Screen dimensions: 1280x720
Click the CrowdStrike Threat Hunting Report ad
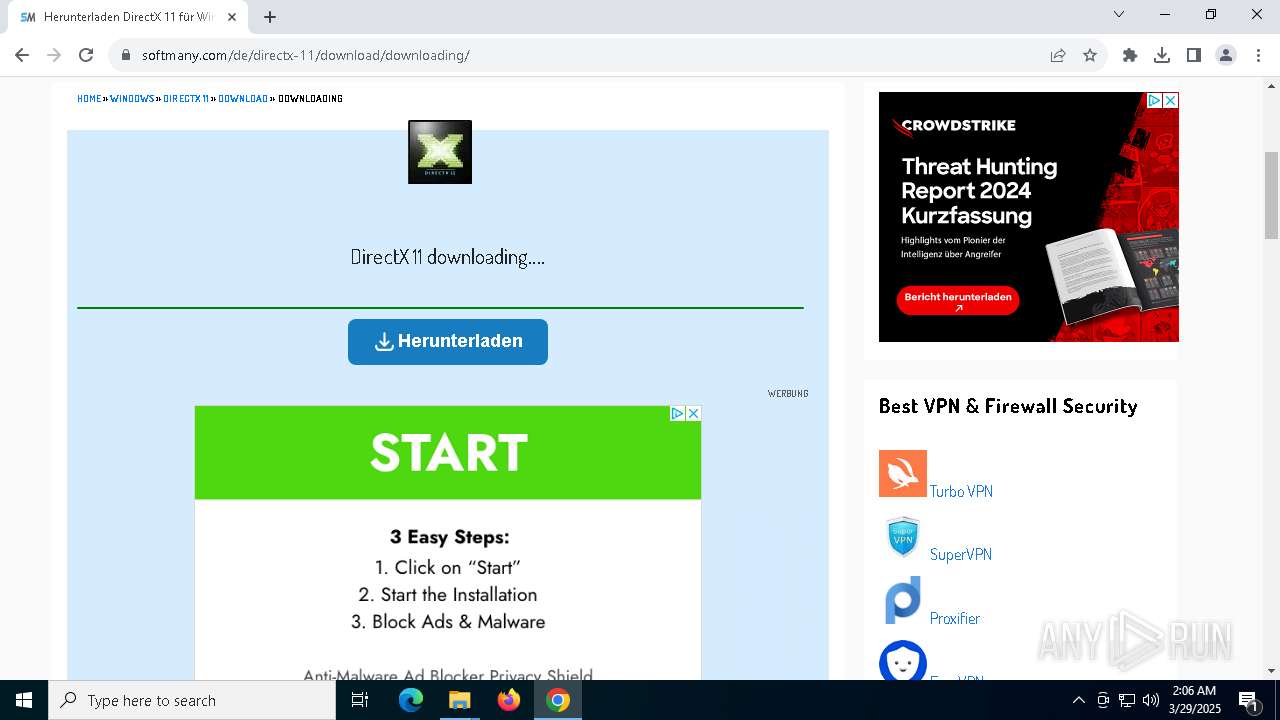tap(1029, 217)
